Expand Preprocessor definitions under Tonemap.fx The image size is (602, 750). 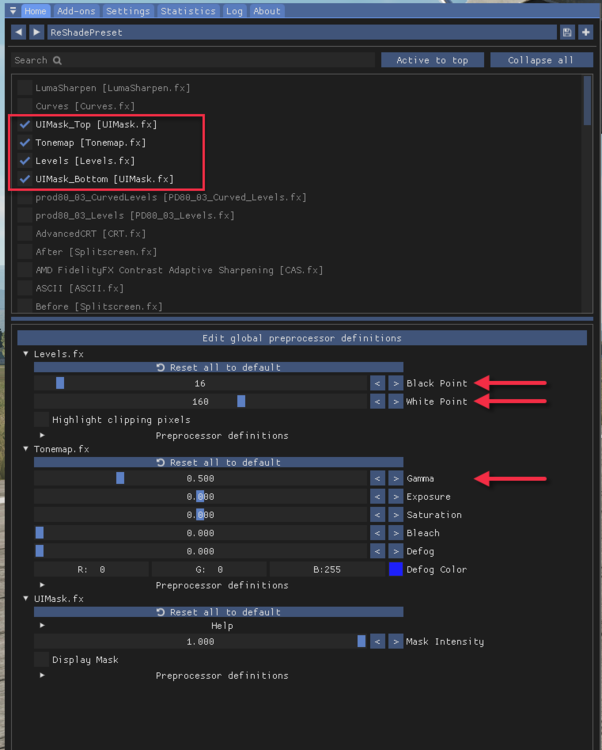pyautogui.click(x=42, y=585)
